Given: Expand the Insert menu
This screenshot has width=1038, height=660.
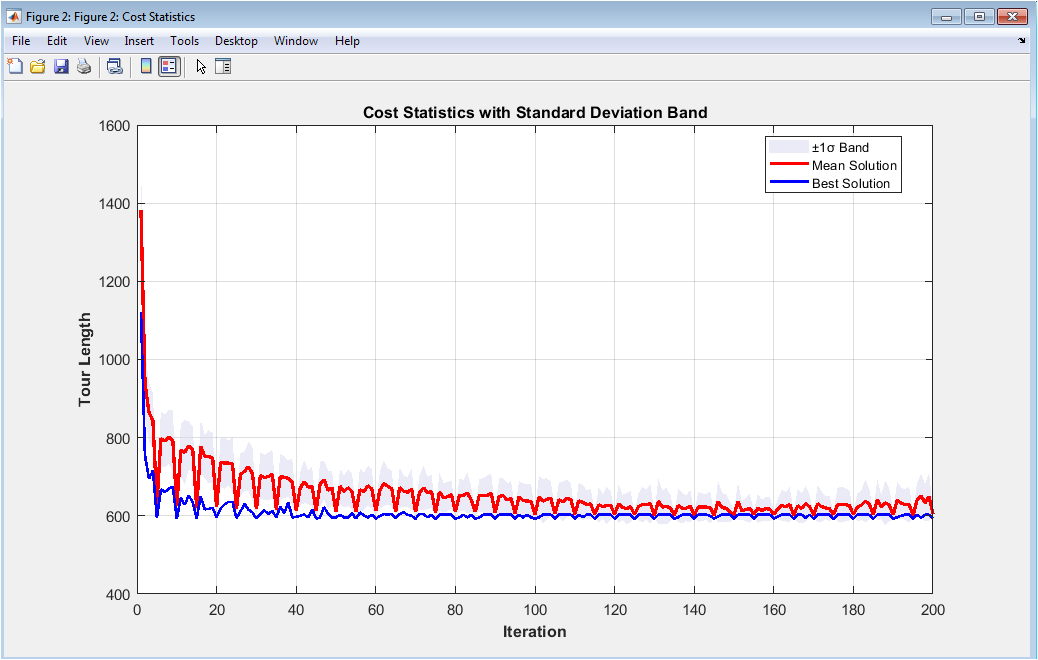Looking at the screenshot, I should [x=139, y=41].
